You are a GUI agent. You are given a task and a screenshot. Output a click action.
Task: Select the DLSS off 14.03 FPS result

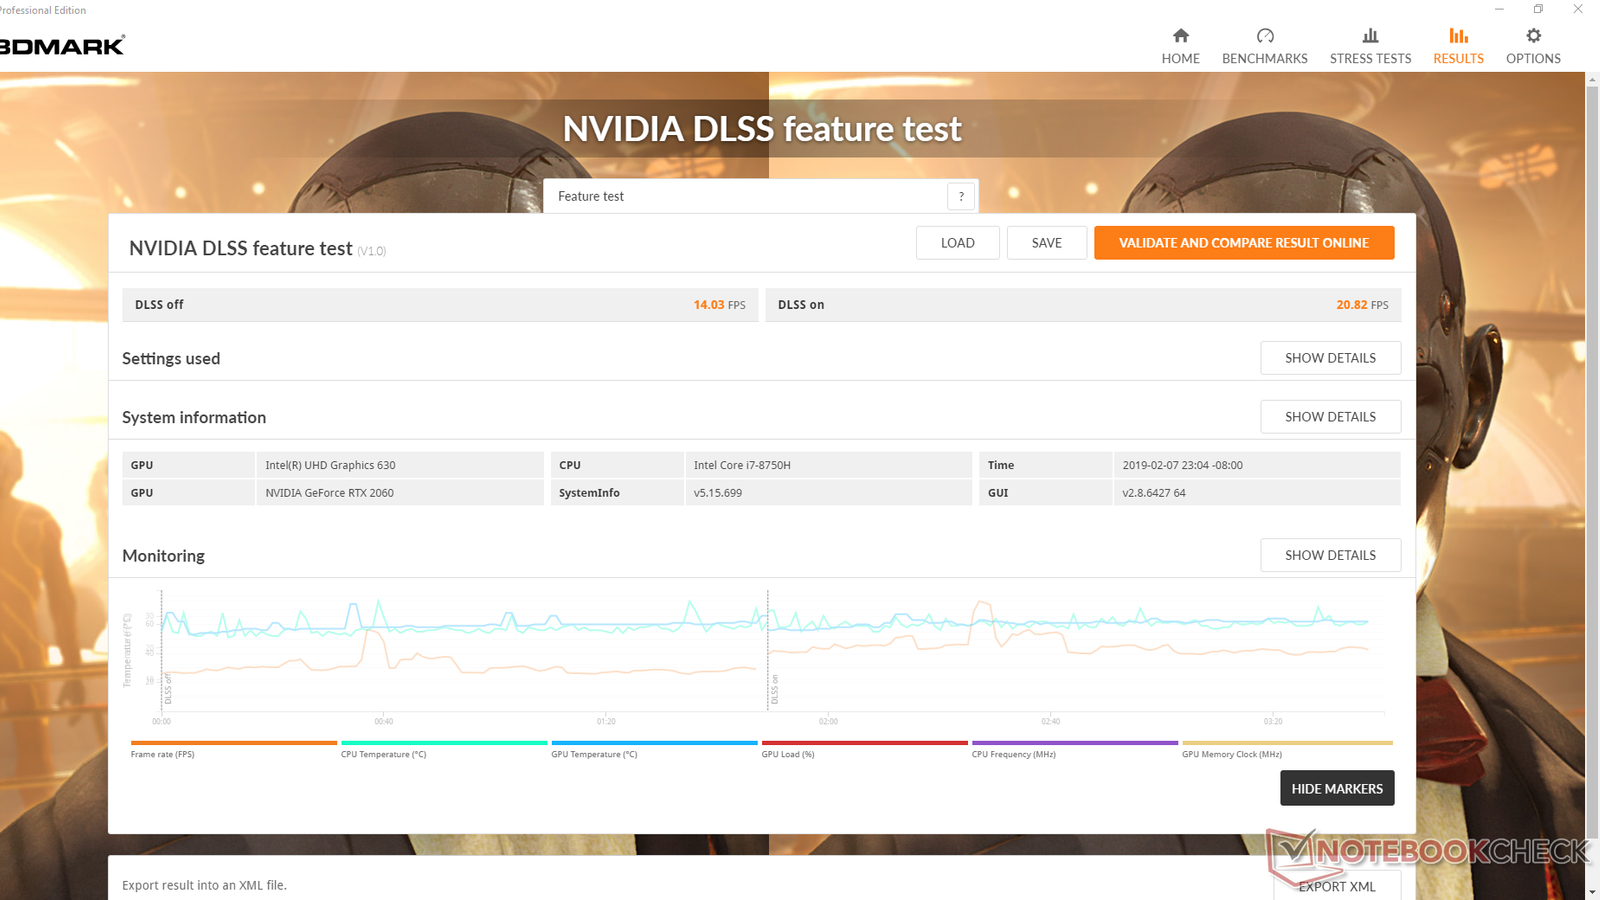click(x=440, y=305)
